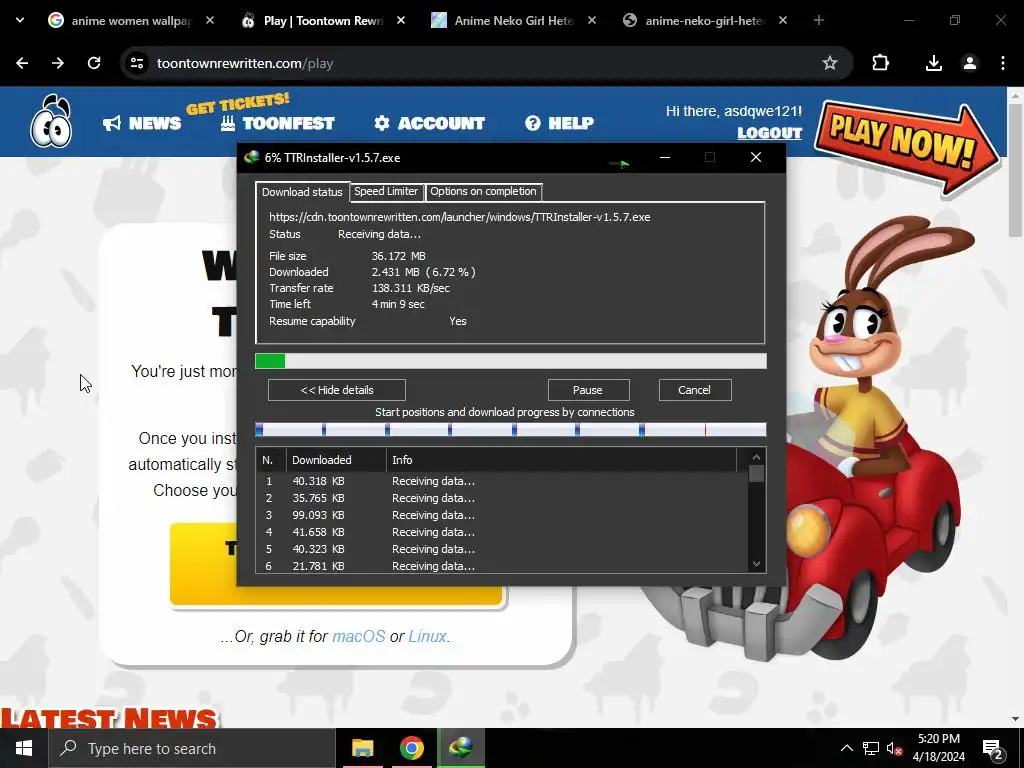Screen dimensions: 1024x768
Task: Open Chrome profile icon
Action: 970,63
